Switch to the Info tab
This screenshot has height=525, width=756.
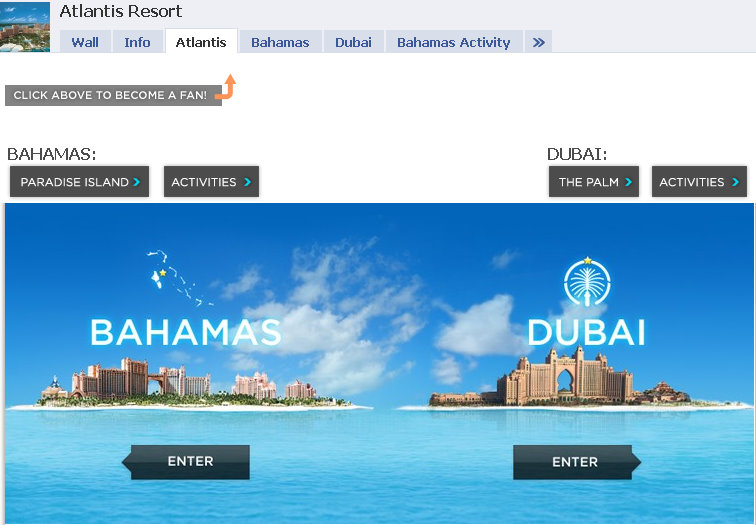[x=137, y=42]
